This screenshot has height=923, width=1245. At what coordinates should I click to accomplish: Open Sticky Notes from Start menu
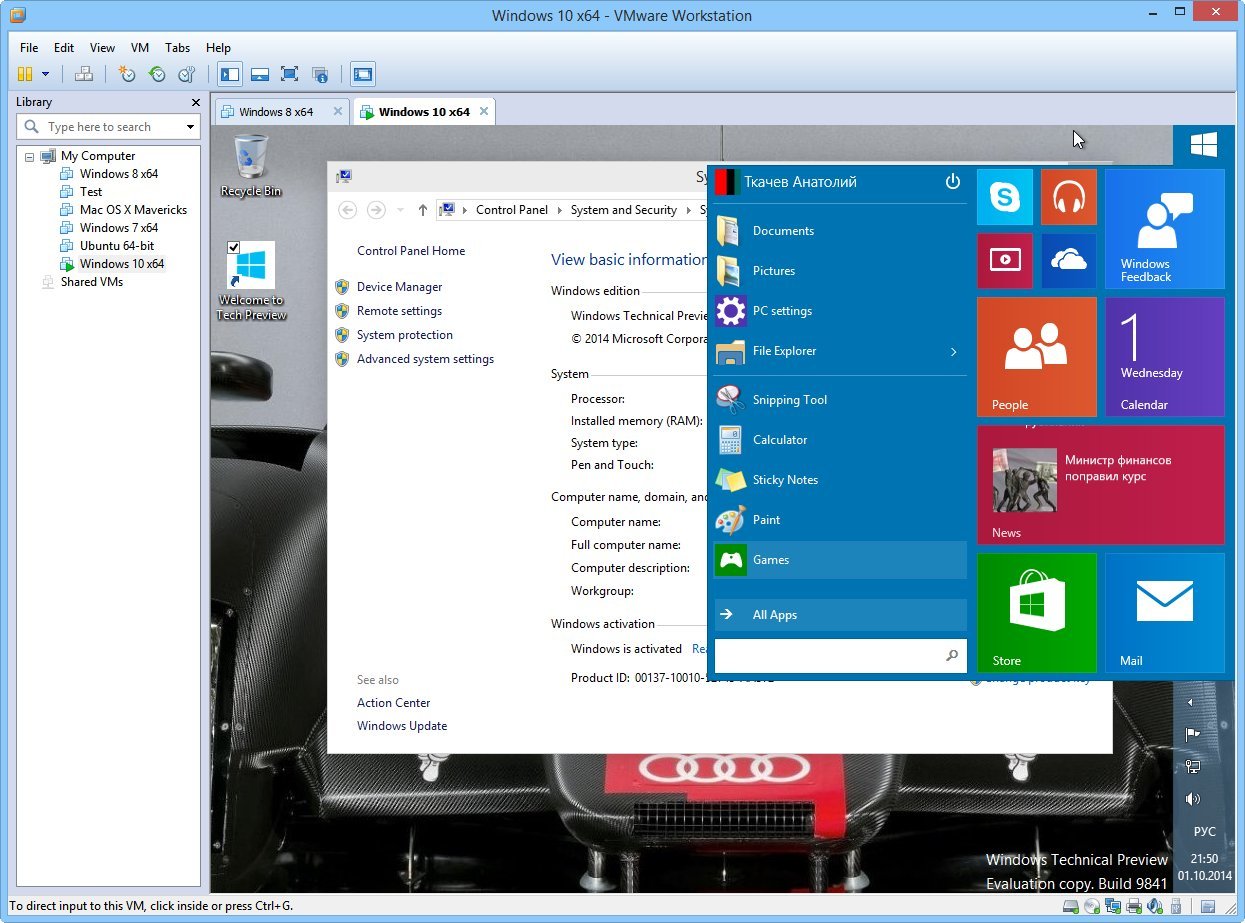841,480
